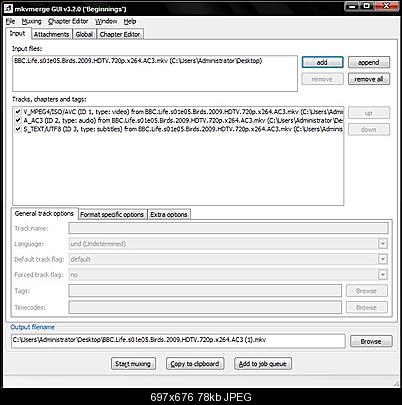Uncheck the S_TEXT/UTF8 subtitles track

coord(18,129)
